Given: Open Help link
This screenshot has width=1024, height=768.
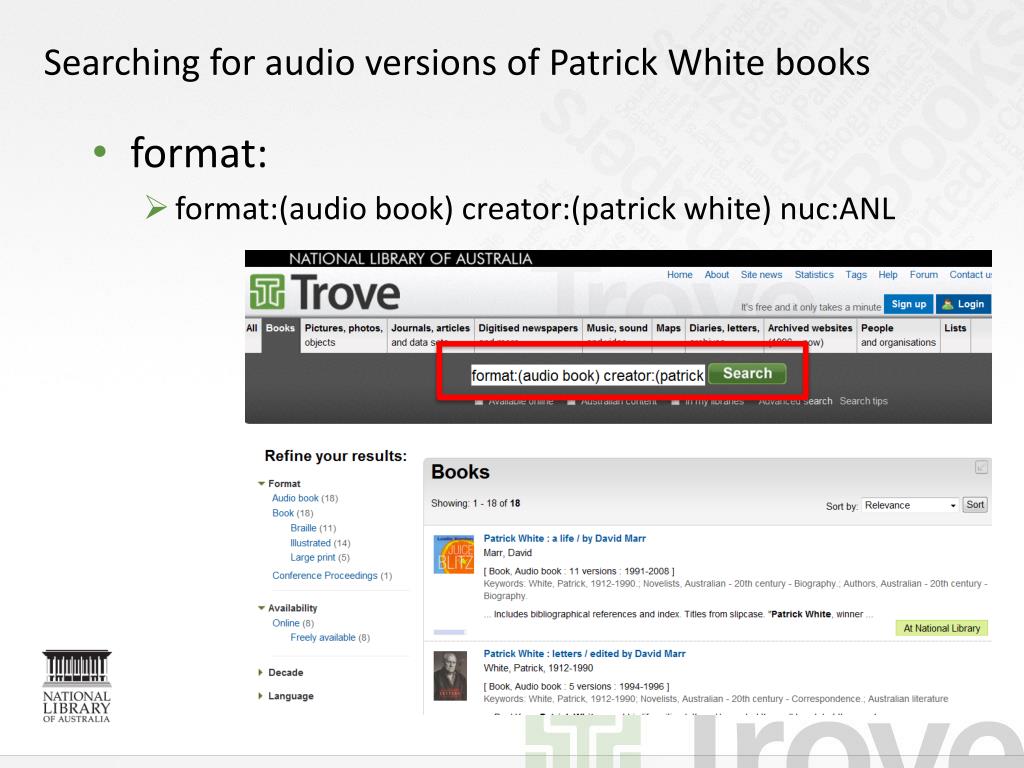Looking at the screenshot, I should click(888, 275).
